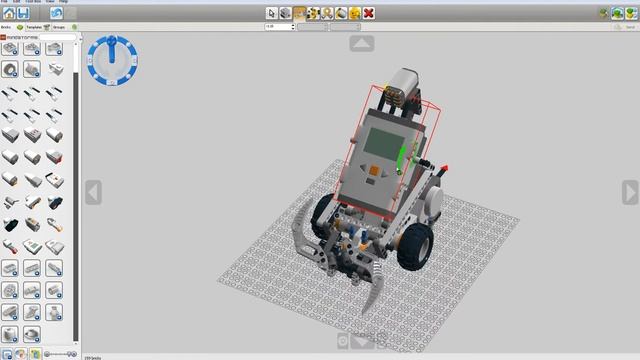Adjust the palette icon size slider

pos(60,354)
